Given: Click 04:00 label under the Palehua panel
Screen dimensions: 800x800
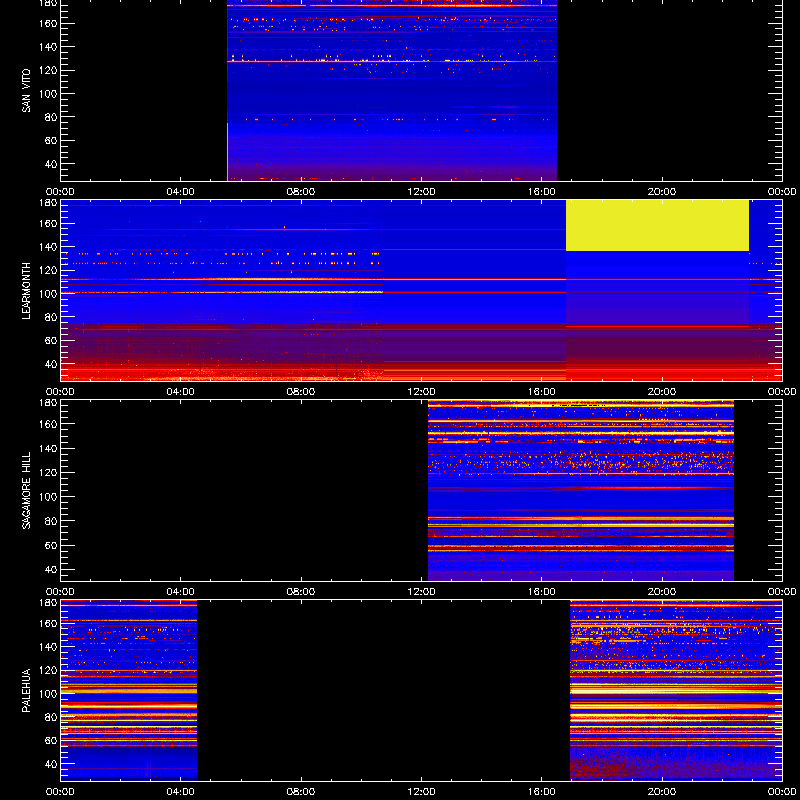Looking at the screenshot, I should (x=181, y=792).
